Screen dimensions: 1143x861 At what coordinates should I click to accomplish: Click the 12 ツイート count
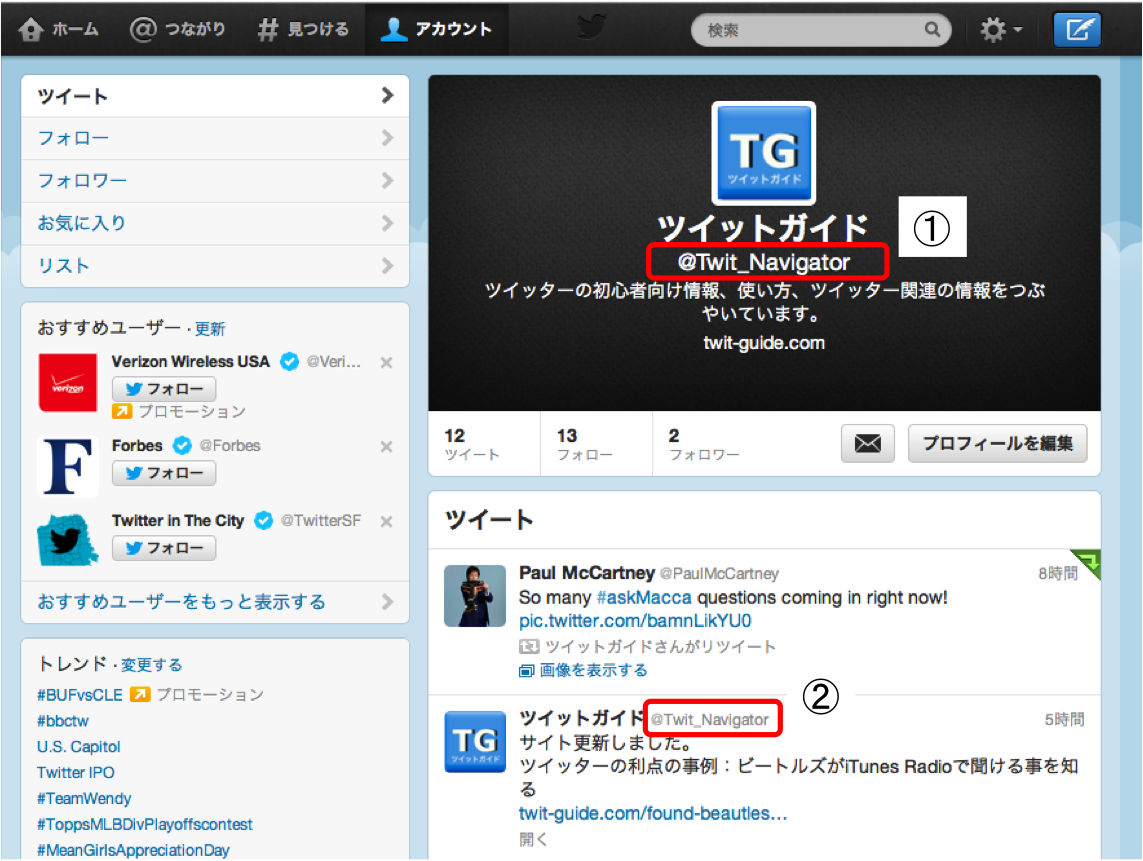click(472, 444)
